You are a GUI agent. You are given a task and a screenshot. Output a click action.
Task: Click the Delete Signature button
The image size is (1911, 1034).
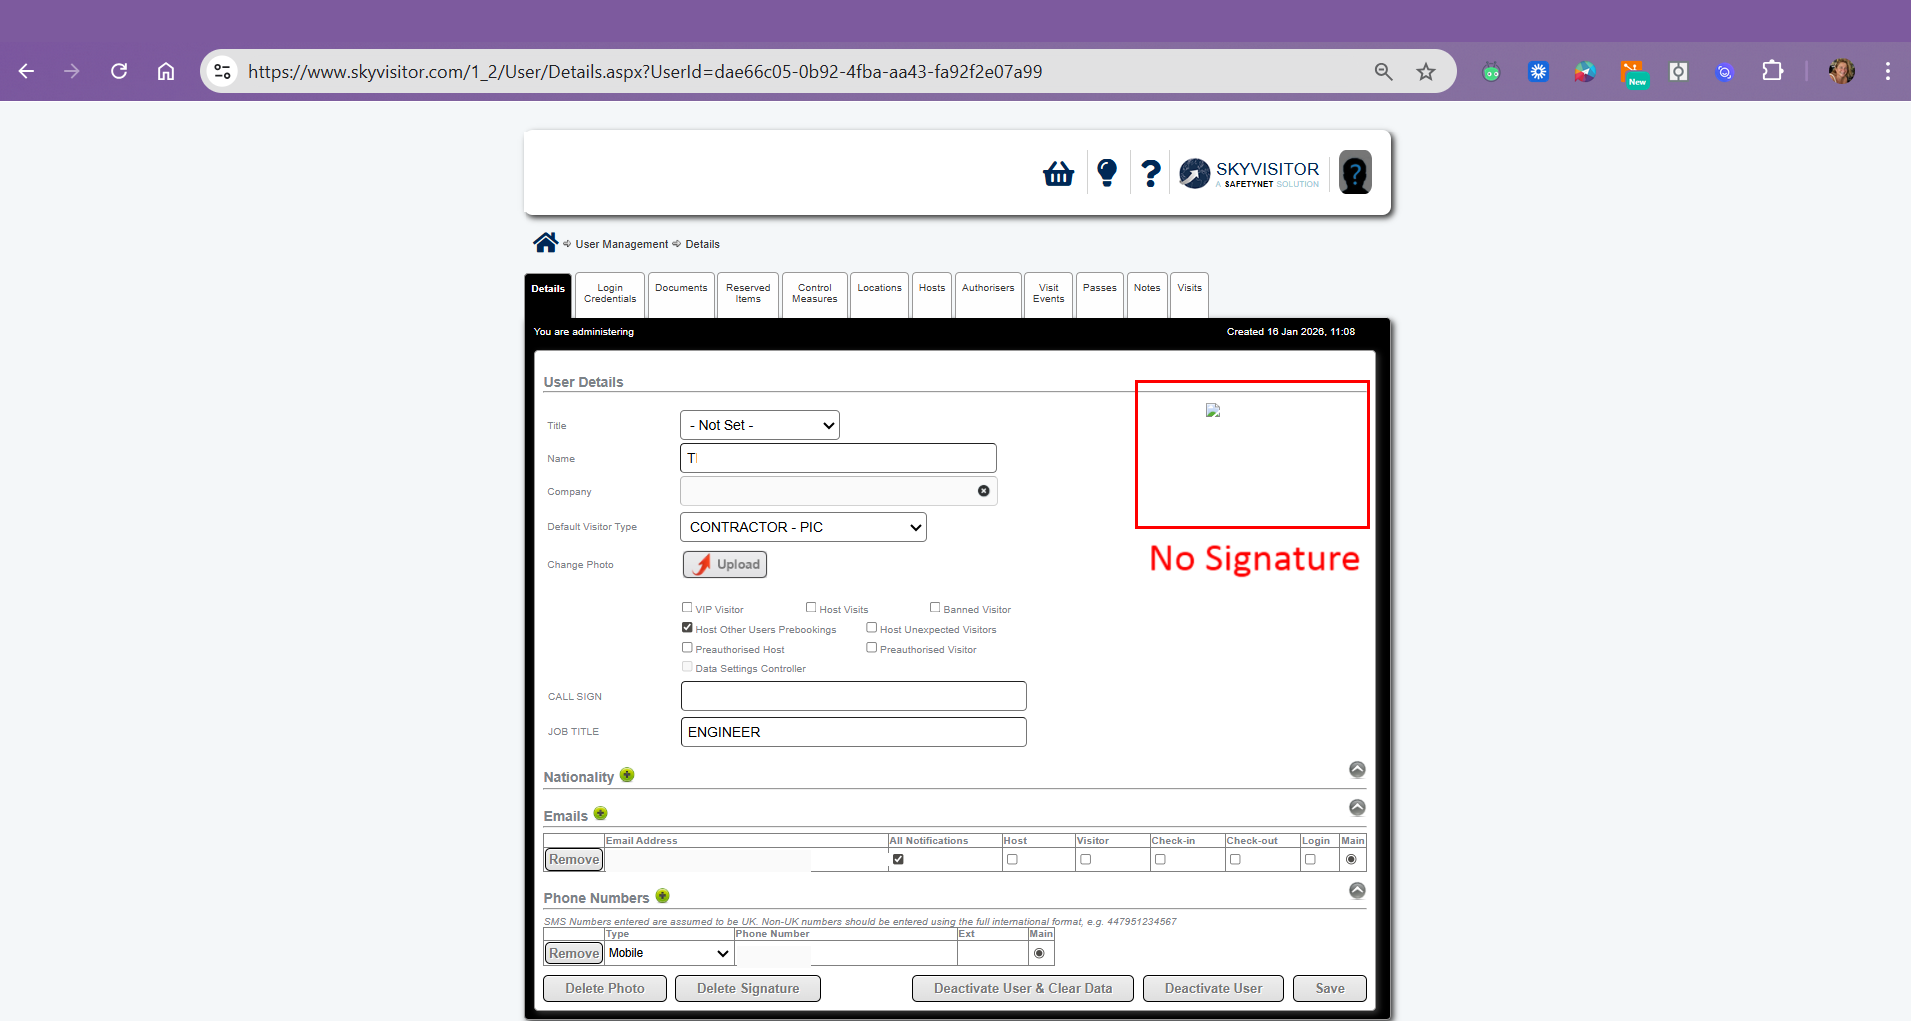[x=747, y=988]
